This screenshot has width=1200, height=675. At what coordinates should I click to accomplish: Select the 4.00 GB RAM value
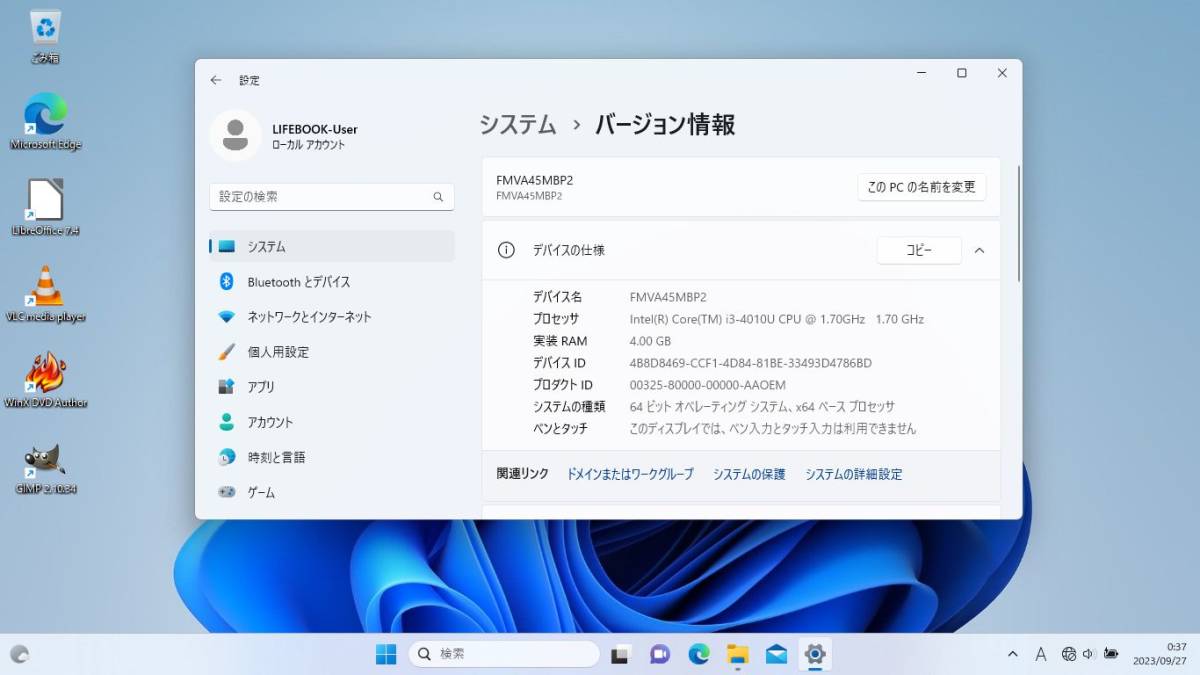pyautogui.click(x=653, y=341)
